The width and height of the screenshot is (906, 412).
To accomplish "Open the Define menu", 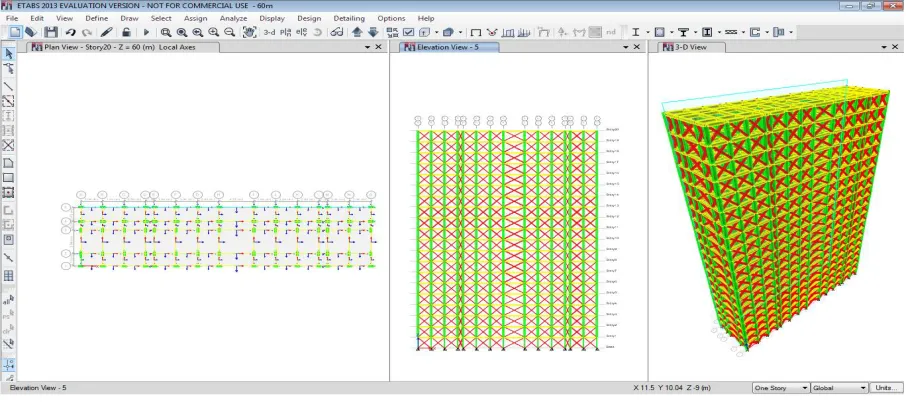I will pos(96,18).
